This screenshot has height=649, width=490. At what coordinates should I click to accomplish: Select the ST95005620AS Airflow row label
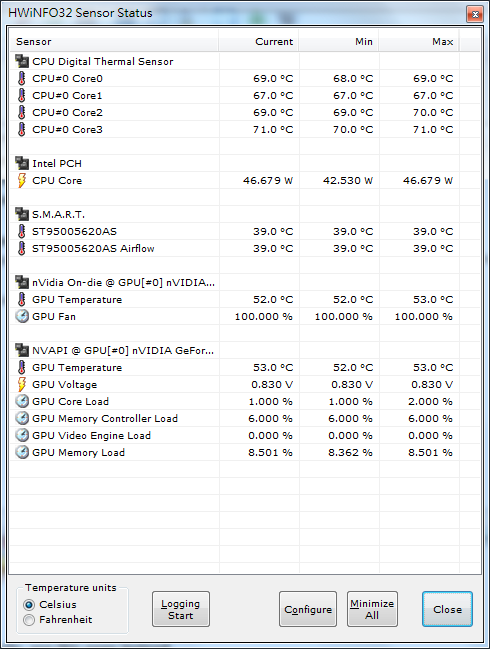tap(94, 248)
